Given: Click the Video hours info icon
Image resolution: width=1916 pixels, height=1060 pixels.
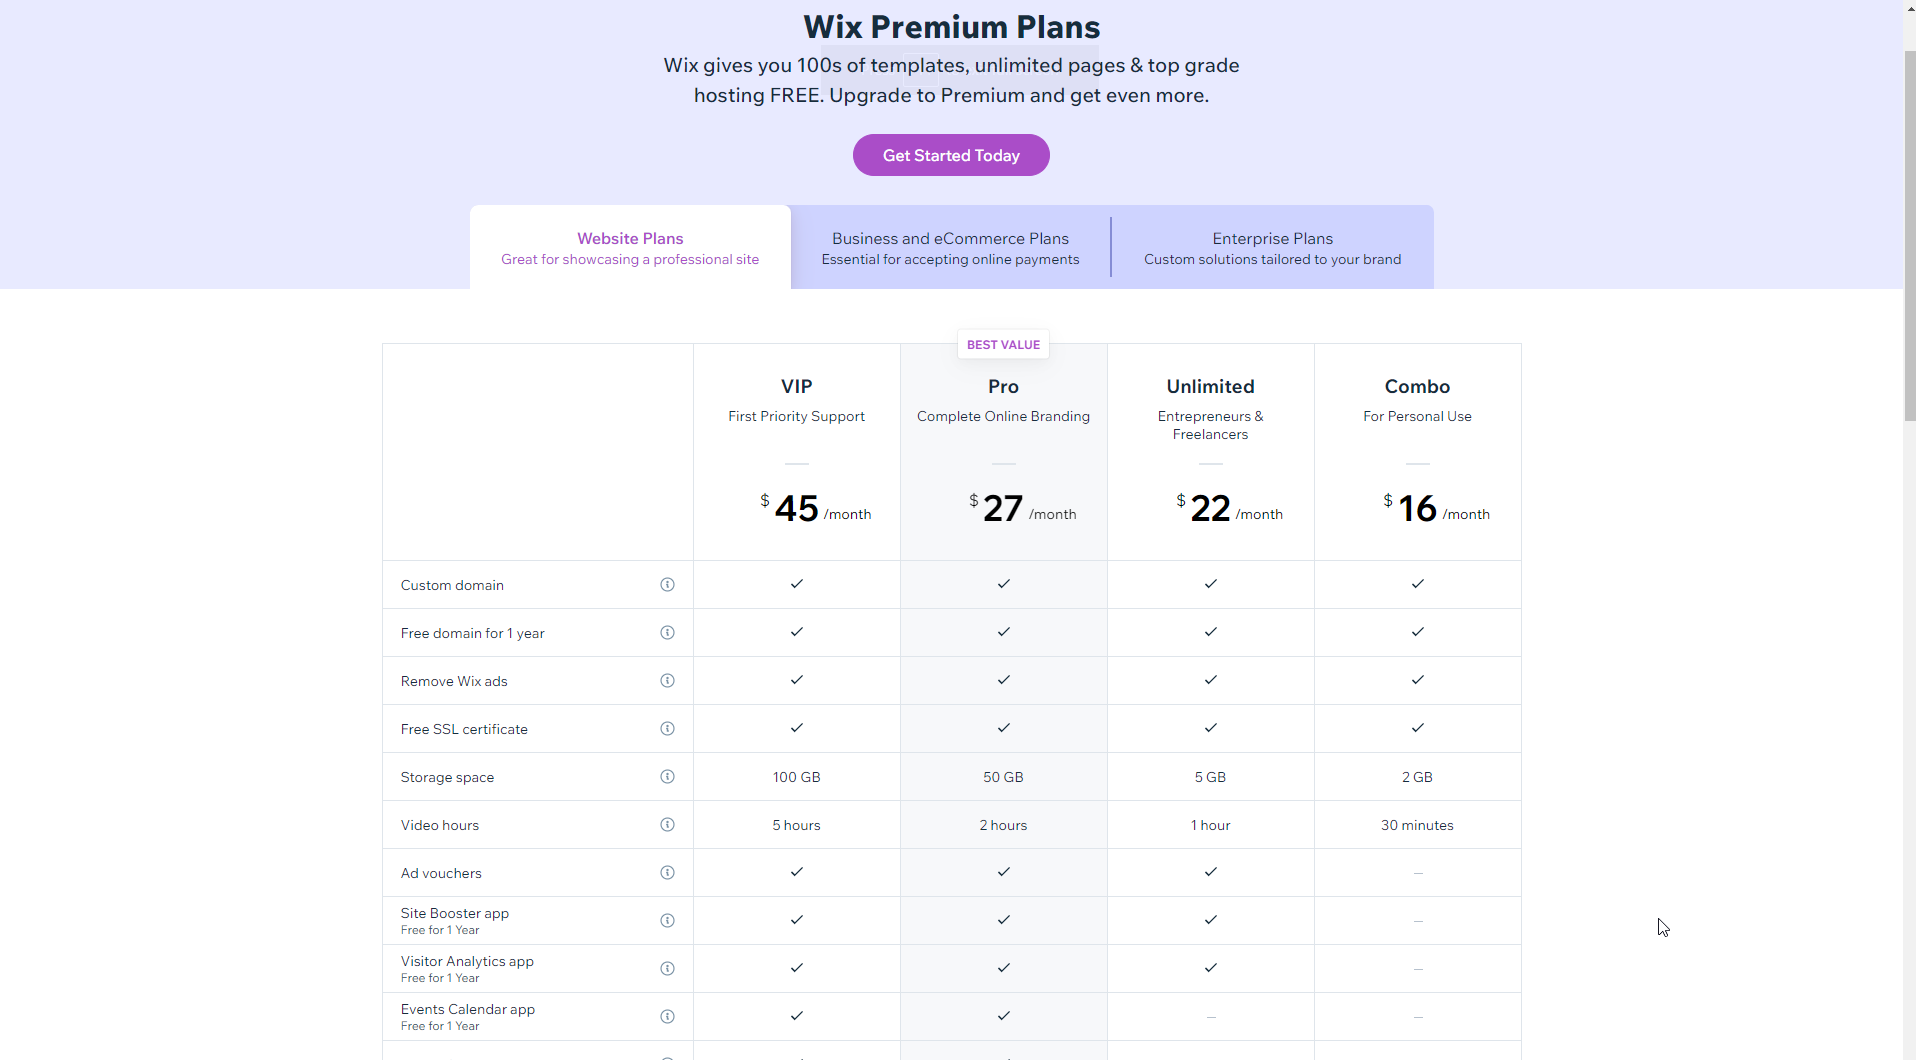Looking at the screenshot, I should pyautogui.click(x=667, y=825).
